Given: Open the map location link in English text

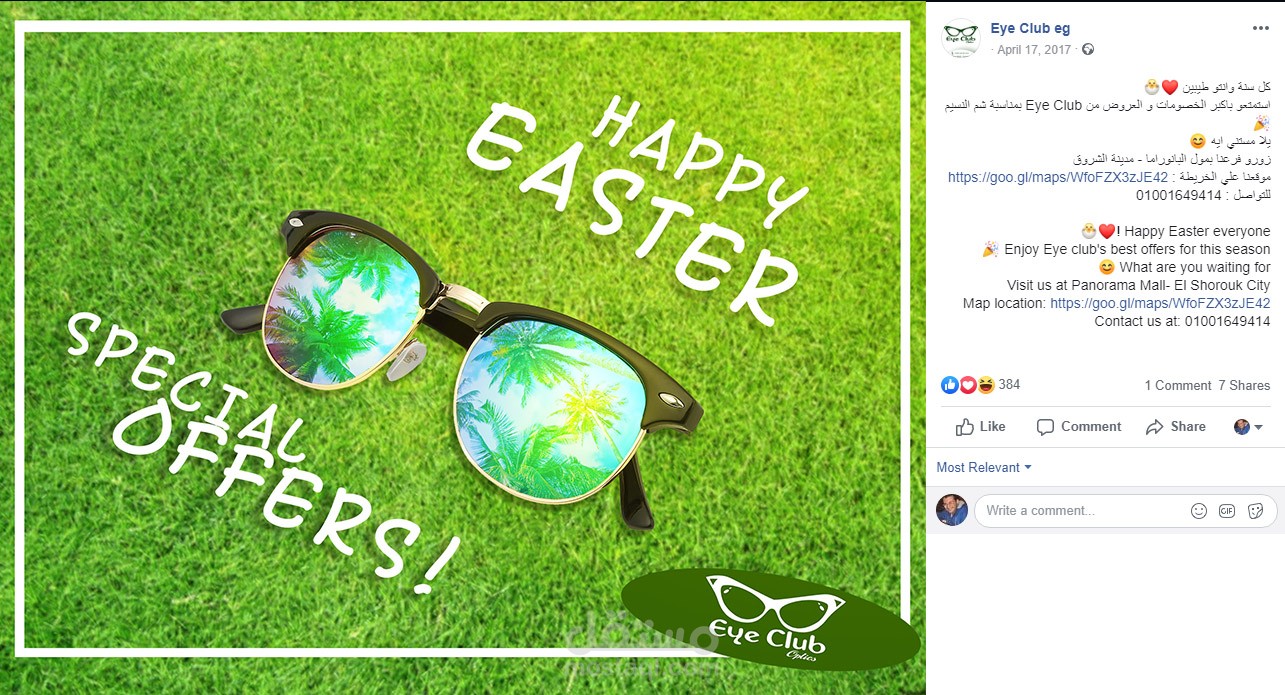Looking at the screenshot, I should pyautogui.click(x=1160, y=303).
